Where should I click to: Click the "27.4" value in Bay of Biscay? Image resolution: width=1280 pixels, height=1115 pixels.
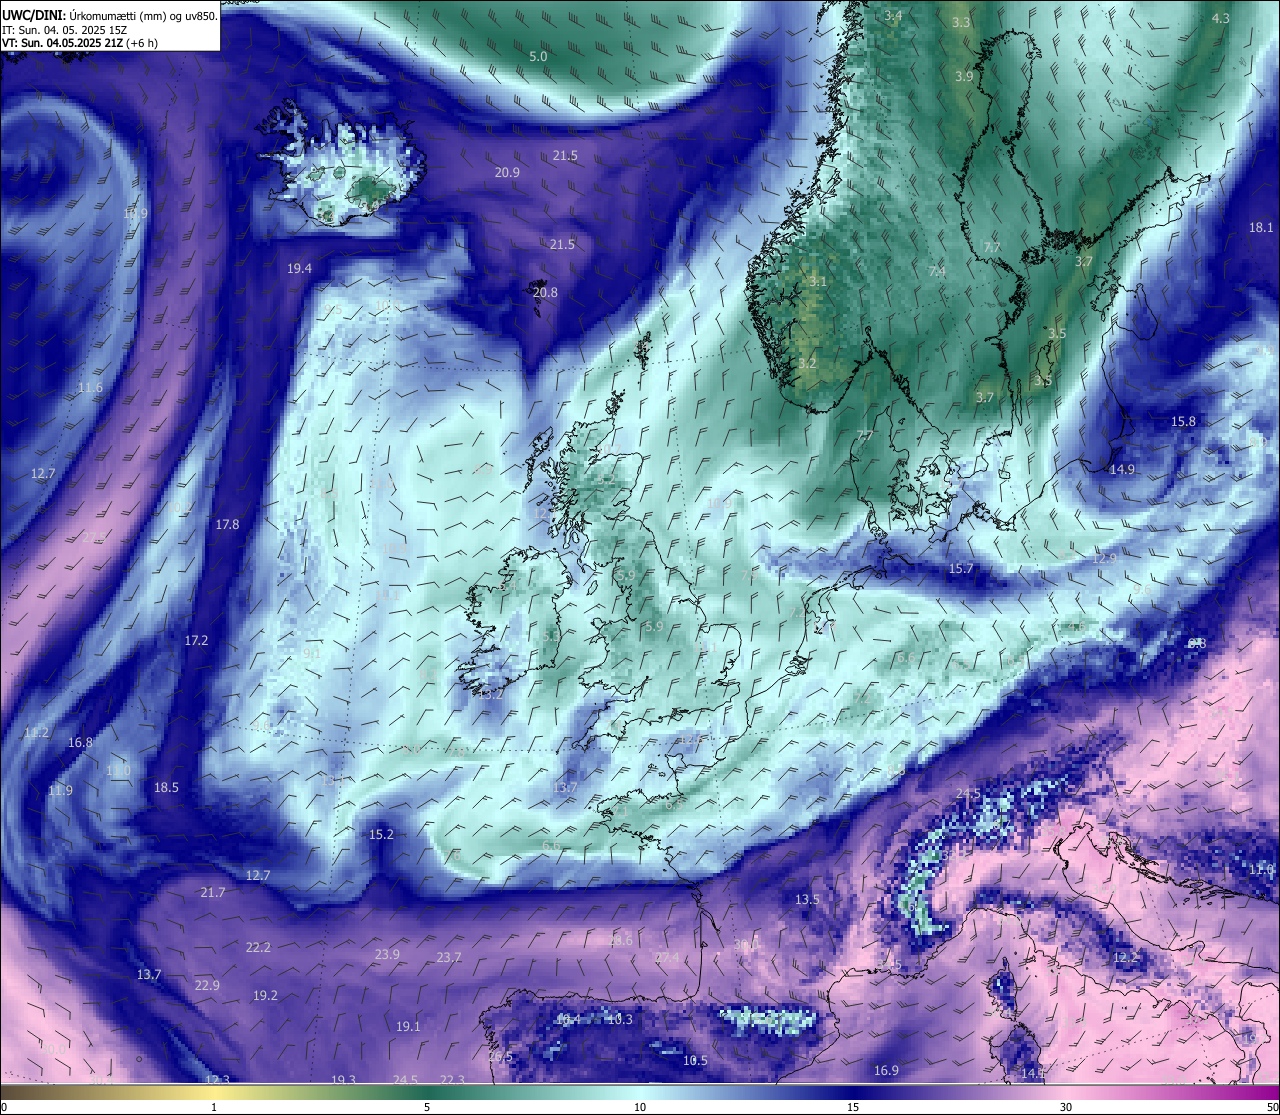[666, 958]
